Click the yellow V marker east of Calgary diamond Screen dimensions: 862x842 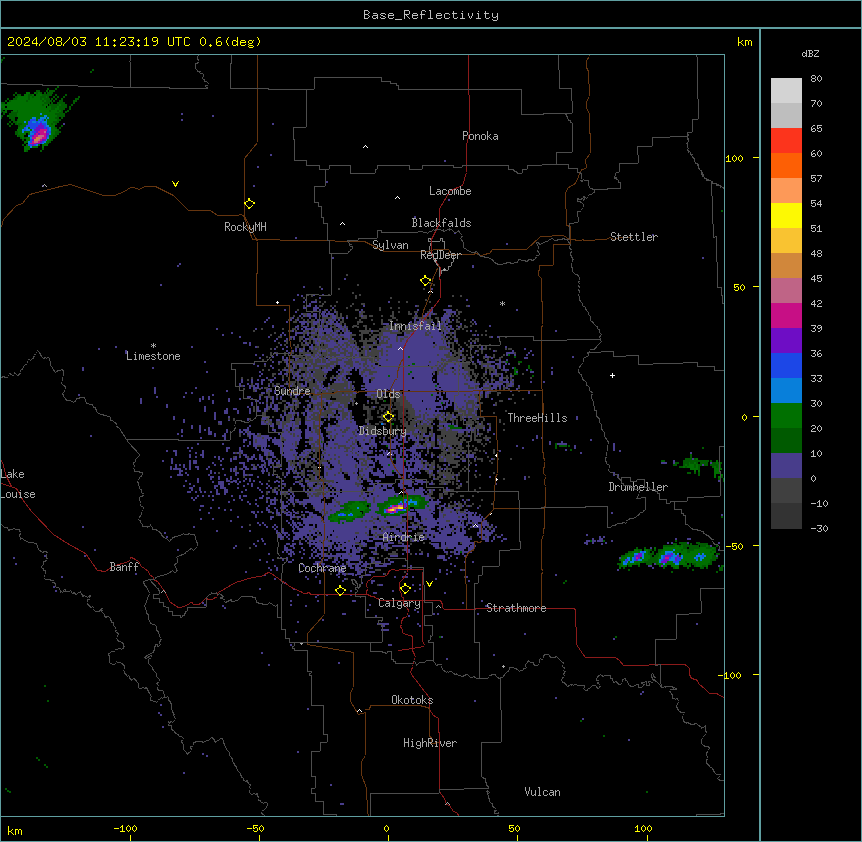(x=429, y=584)
